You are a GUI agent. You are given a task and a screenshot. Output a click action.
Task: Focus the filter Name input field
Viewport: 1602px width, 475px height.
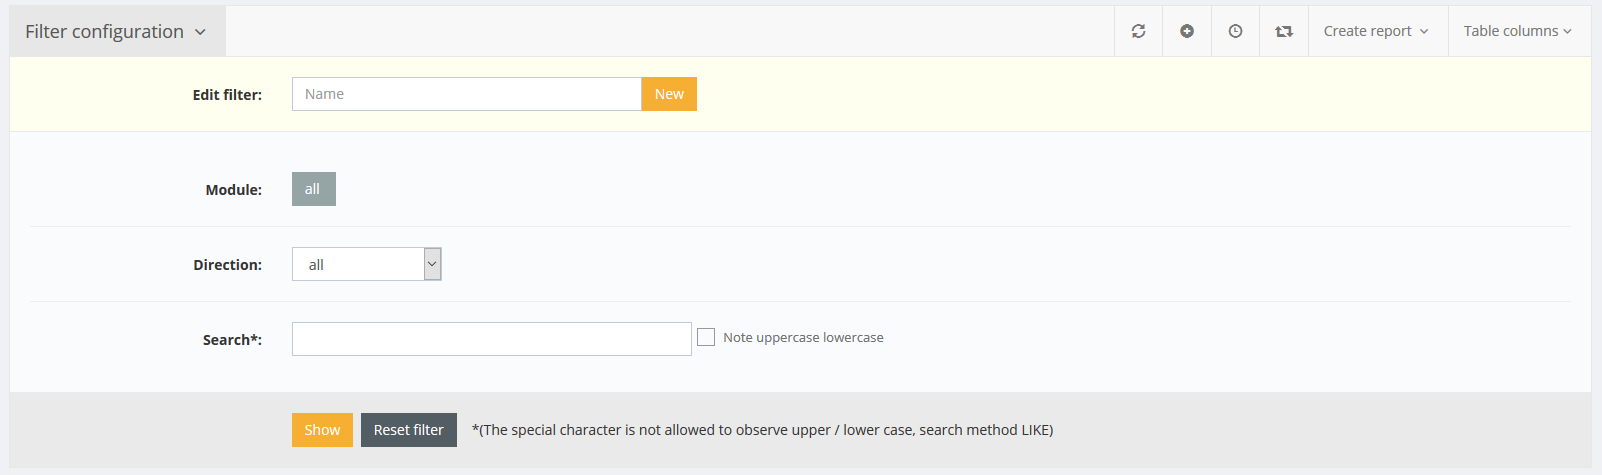click(x=466, y=94)
